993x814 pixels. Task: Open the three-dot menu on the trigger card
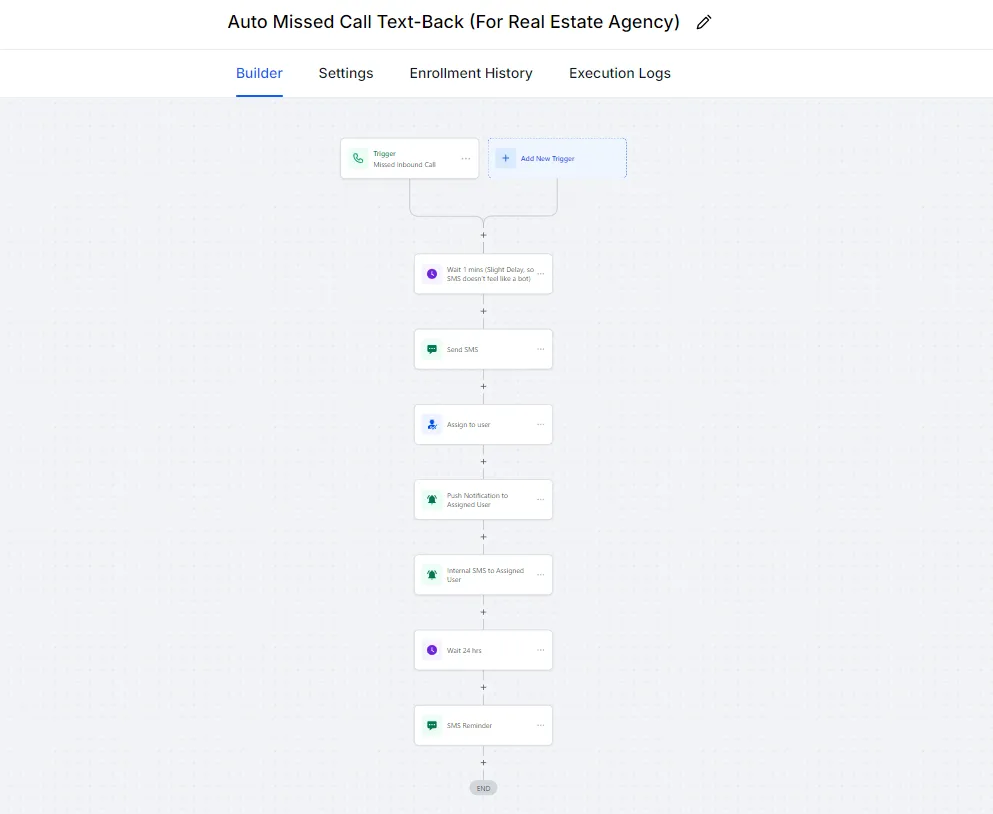pyautogui.click(x=465, y=158)
